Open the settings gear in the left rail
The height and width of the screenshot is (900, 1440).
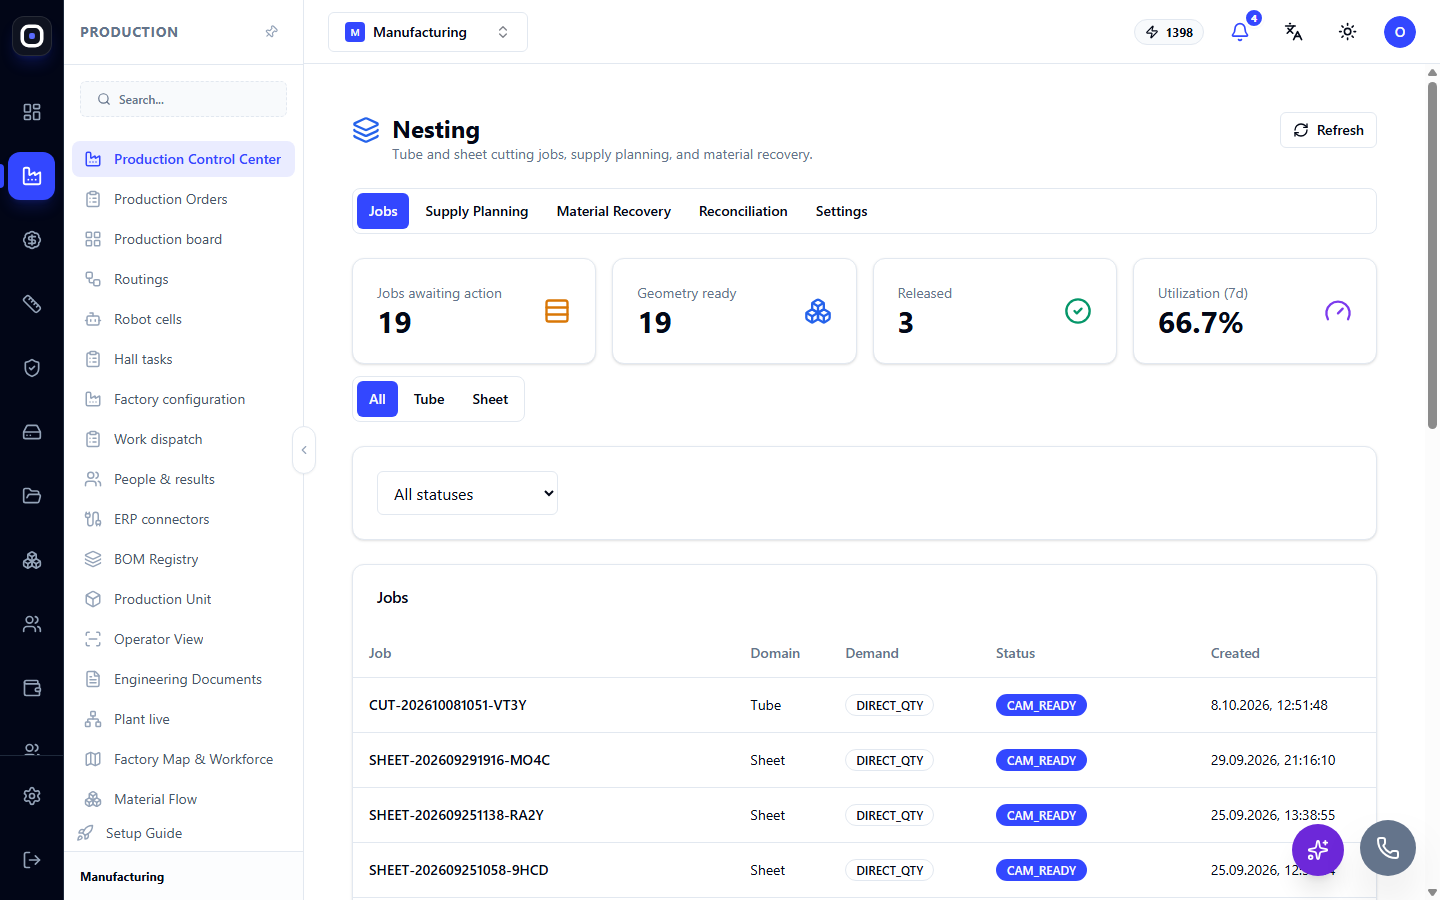click(x=32, y=796)
